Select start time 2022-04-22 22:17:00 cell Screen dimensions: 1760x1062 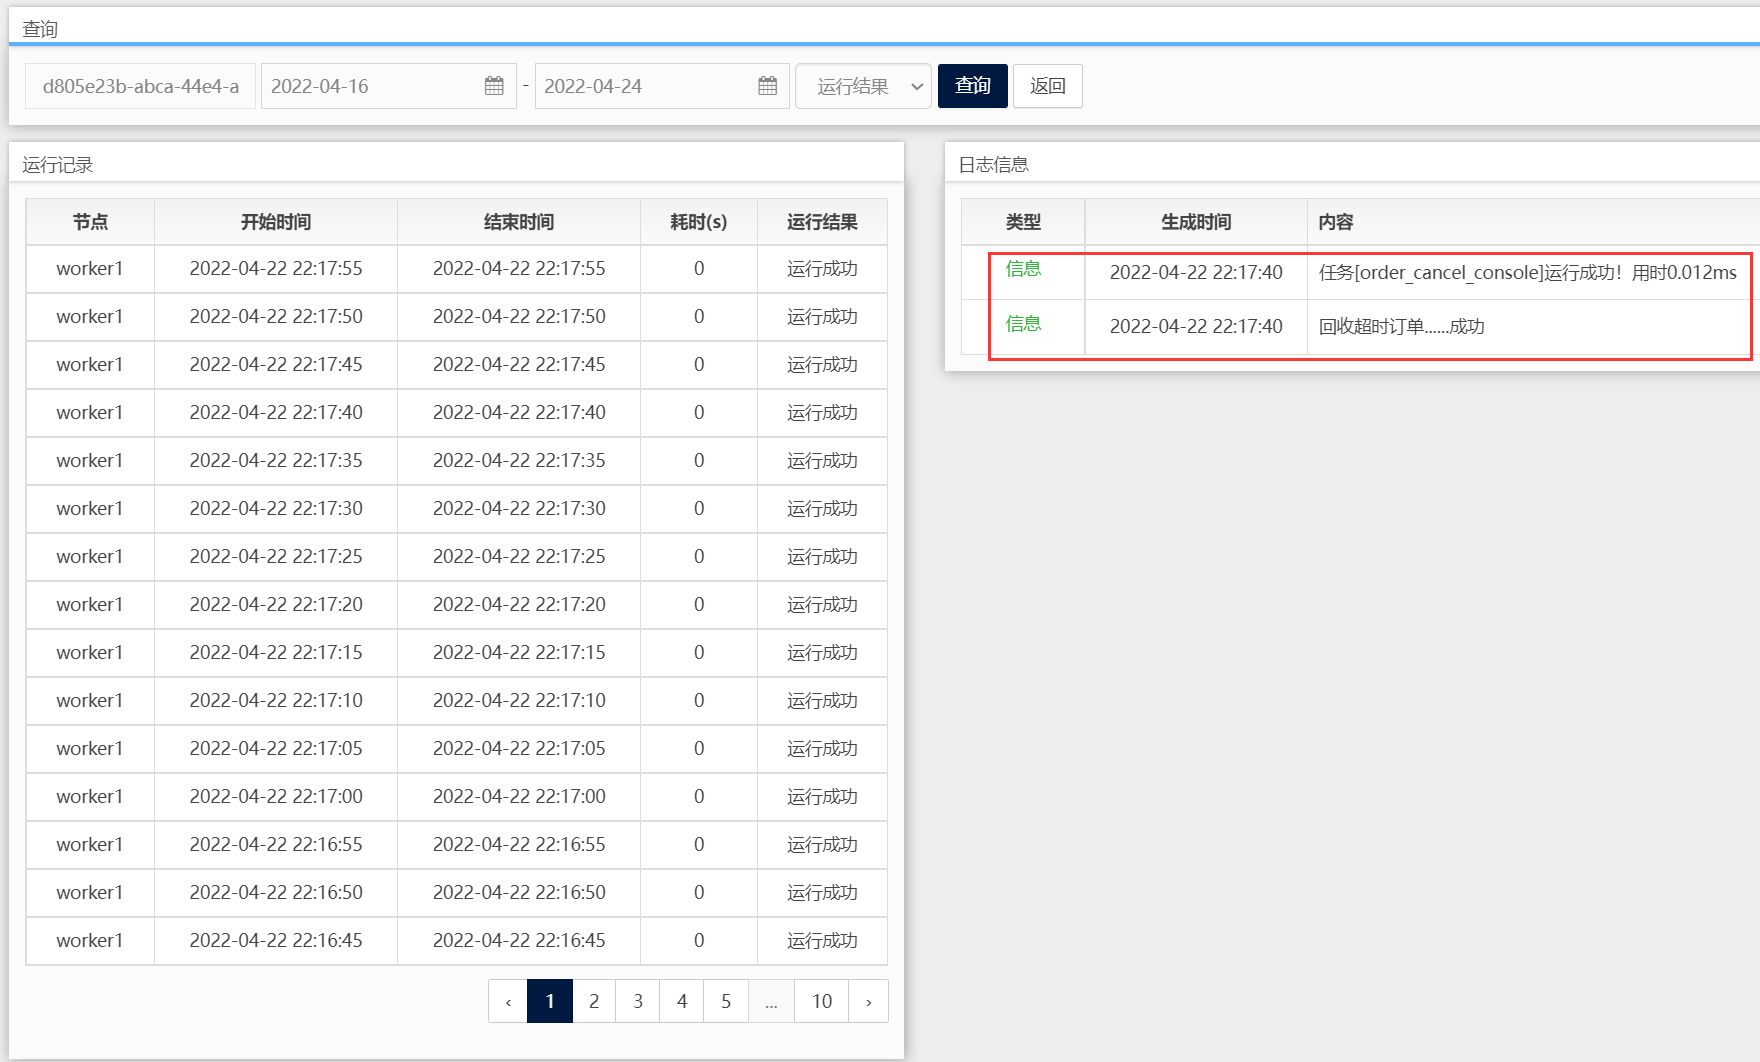tap(276, 797)
